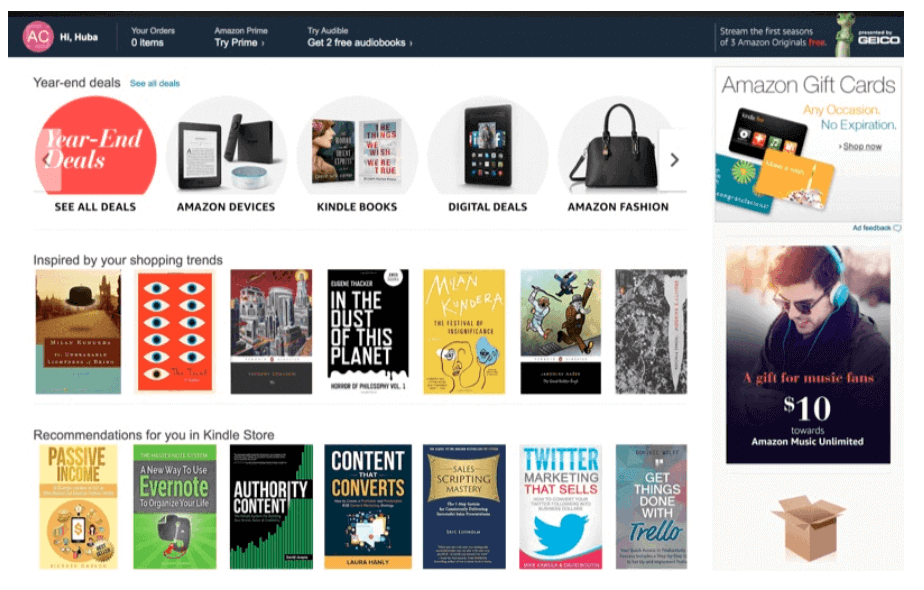
Task: Advance the deals carousel with the right chevron
Action: (675, 158)
